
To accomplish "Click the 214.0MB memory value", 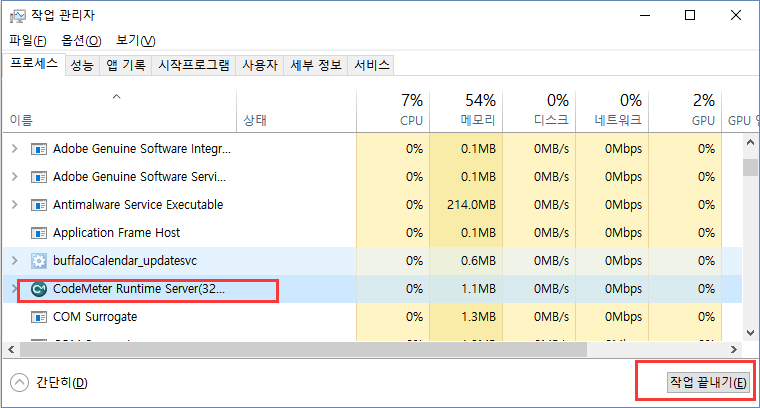I will 471,205.
